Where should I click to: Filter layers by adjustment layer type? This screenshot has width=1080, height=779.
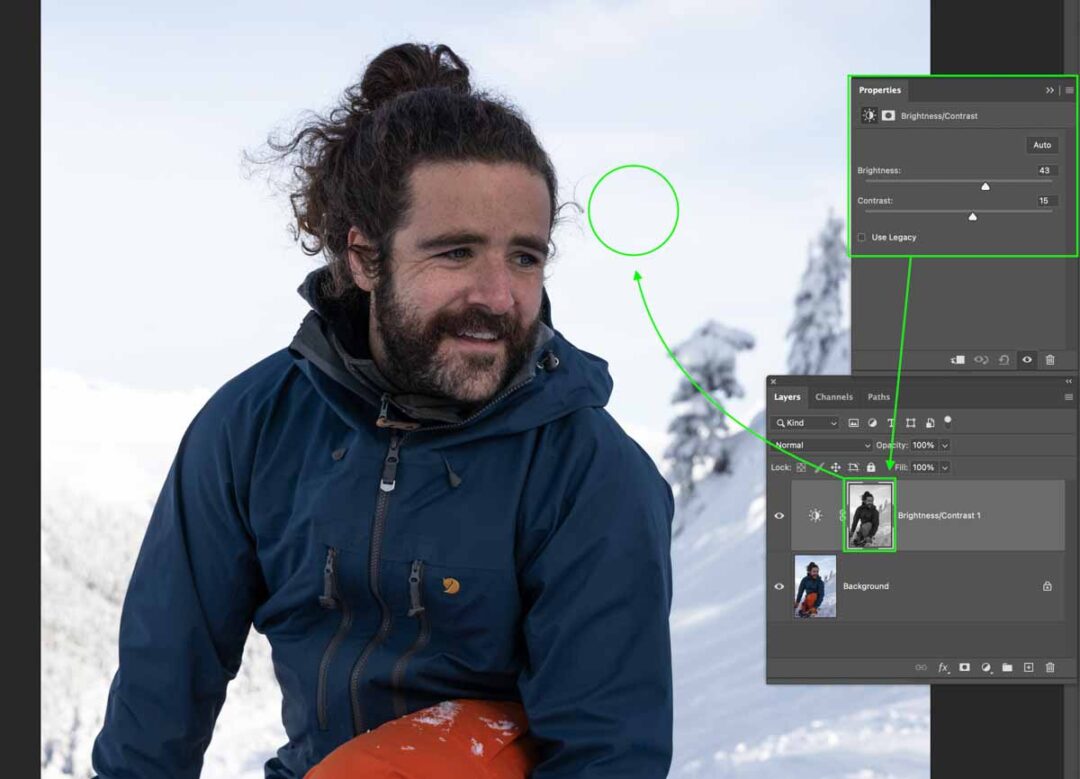tap(872, 422)
